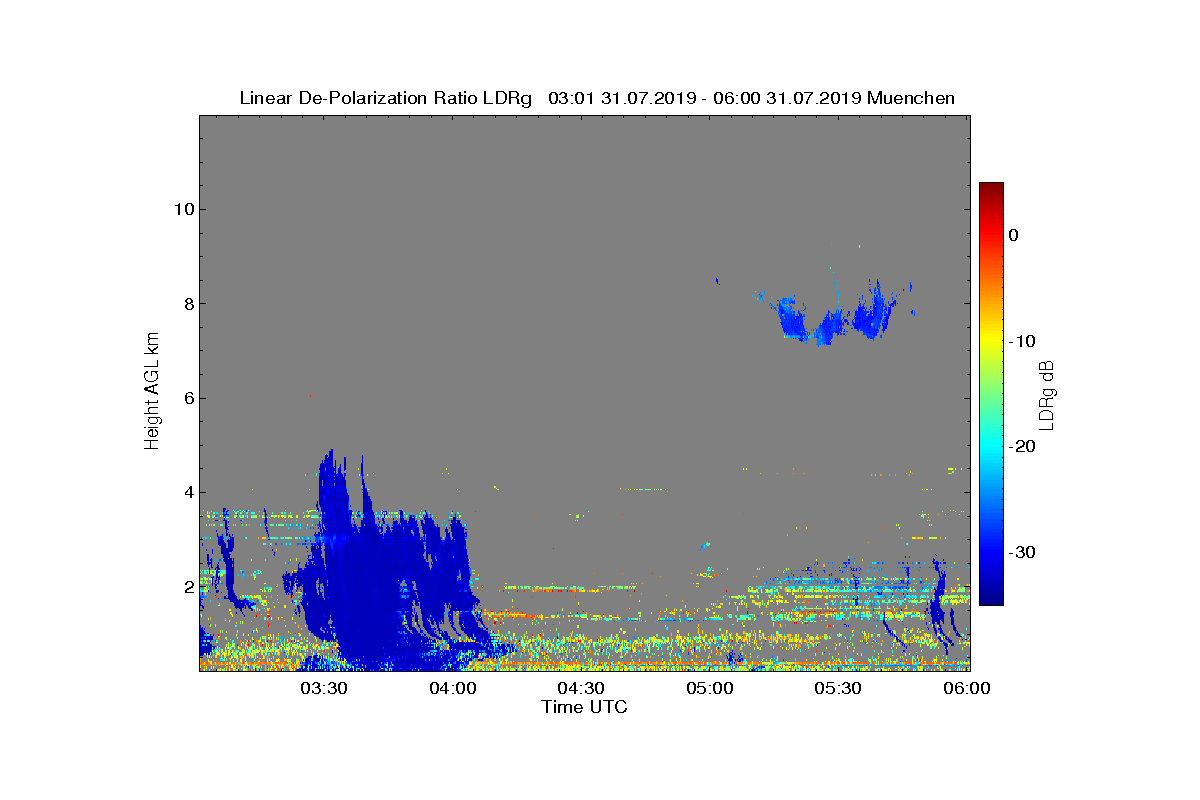Click the height tick label '8'
This screenshot has width=1200, height=800.
pos(187,304)
